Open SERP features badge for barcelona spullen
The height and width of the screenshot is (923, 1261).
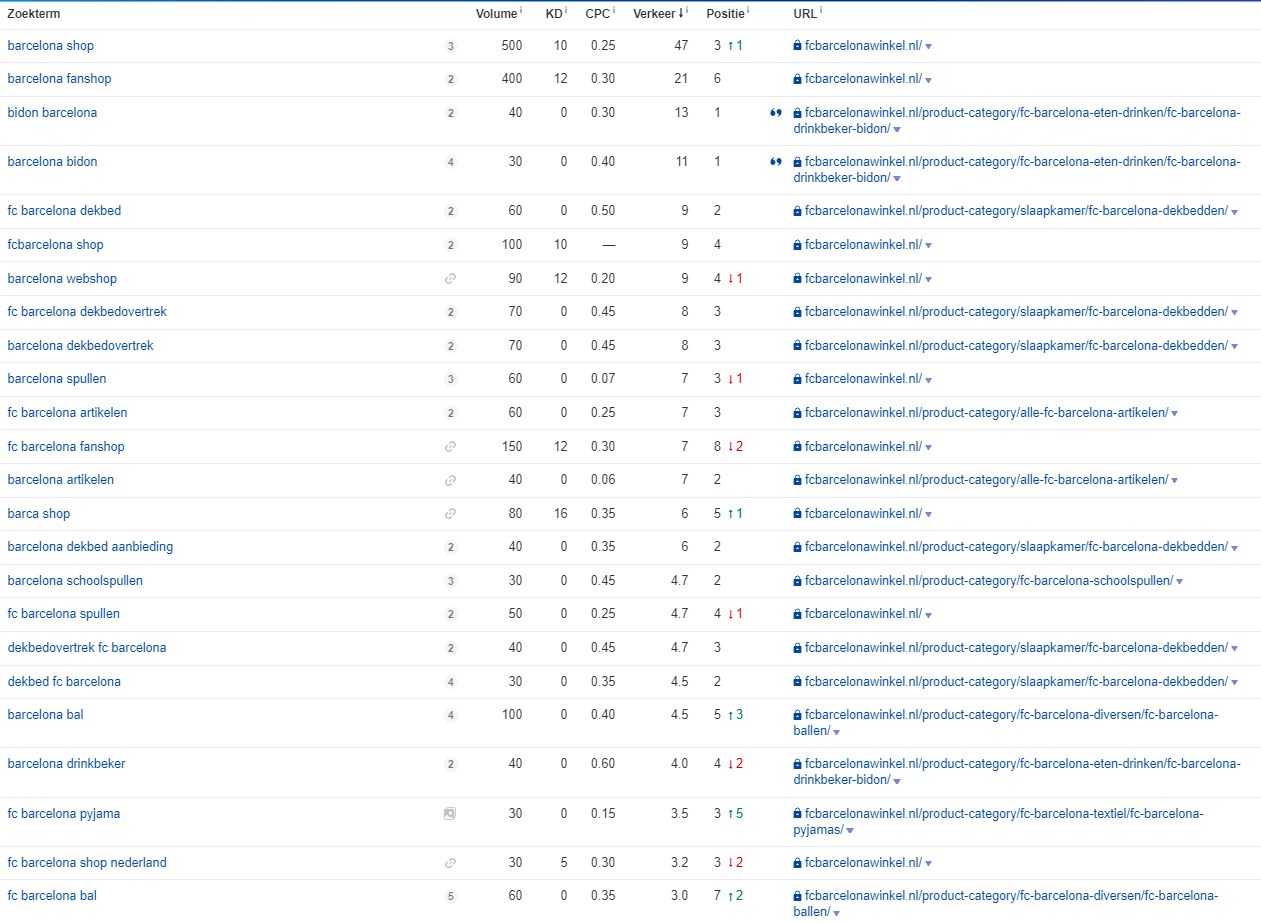pos(450,379)
